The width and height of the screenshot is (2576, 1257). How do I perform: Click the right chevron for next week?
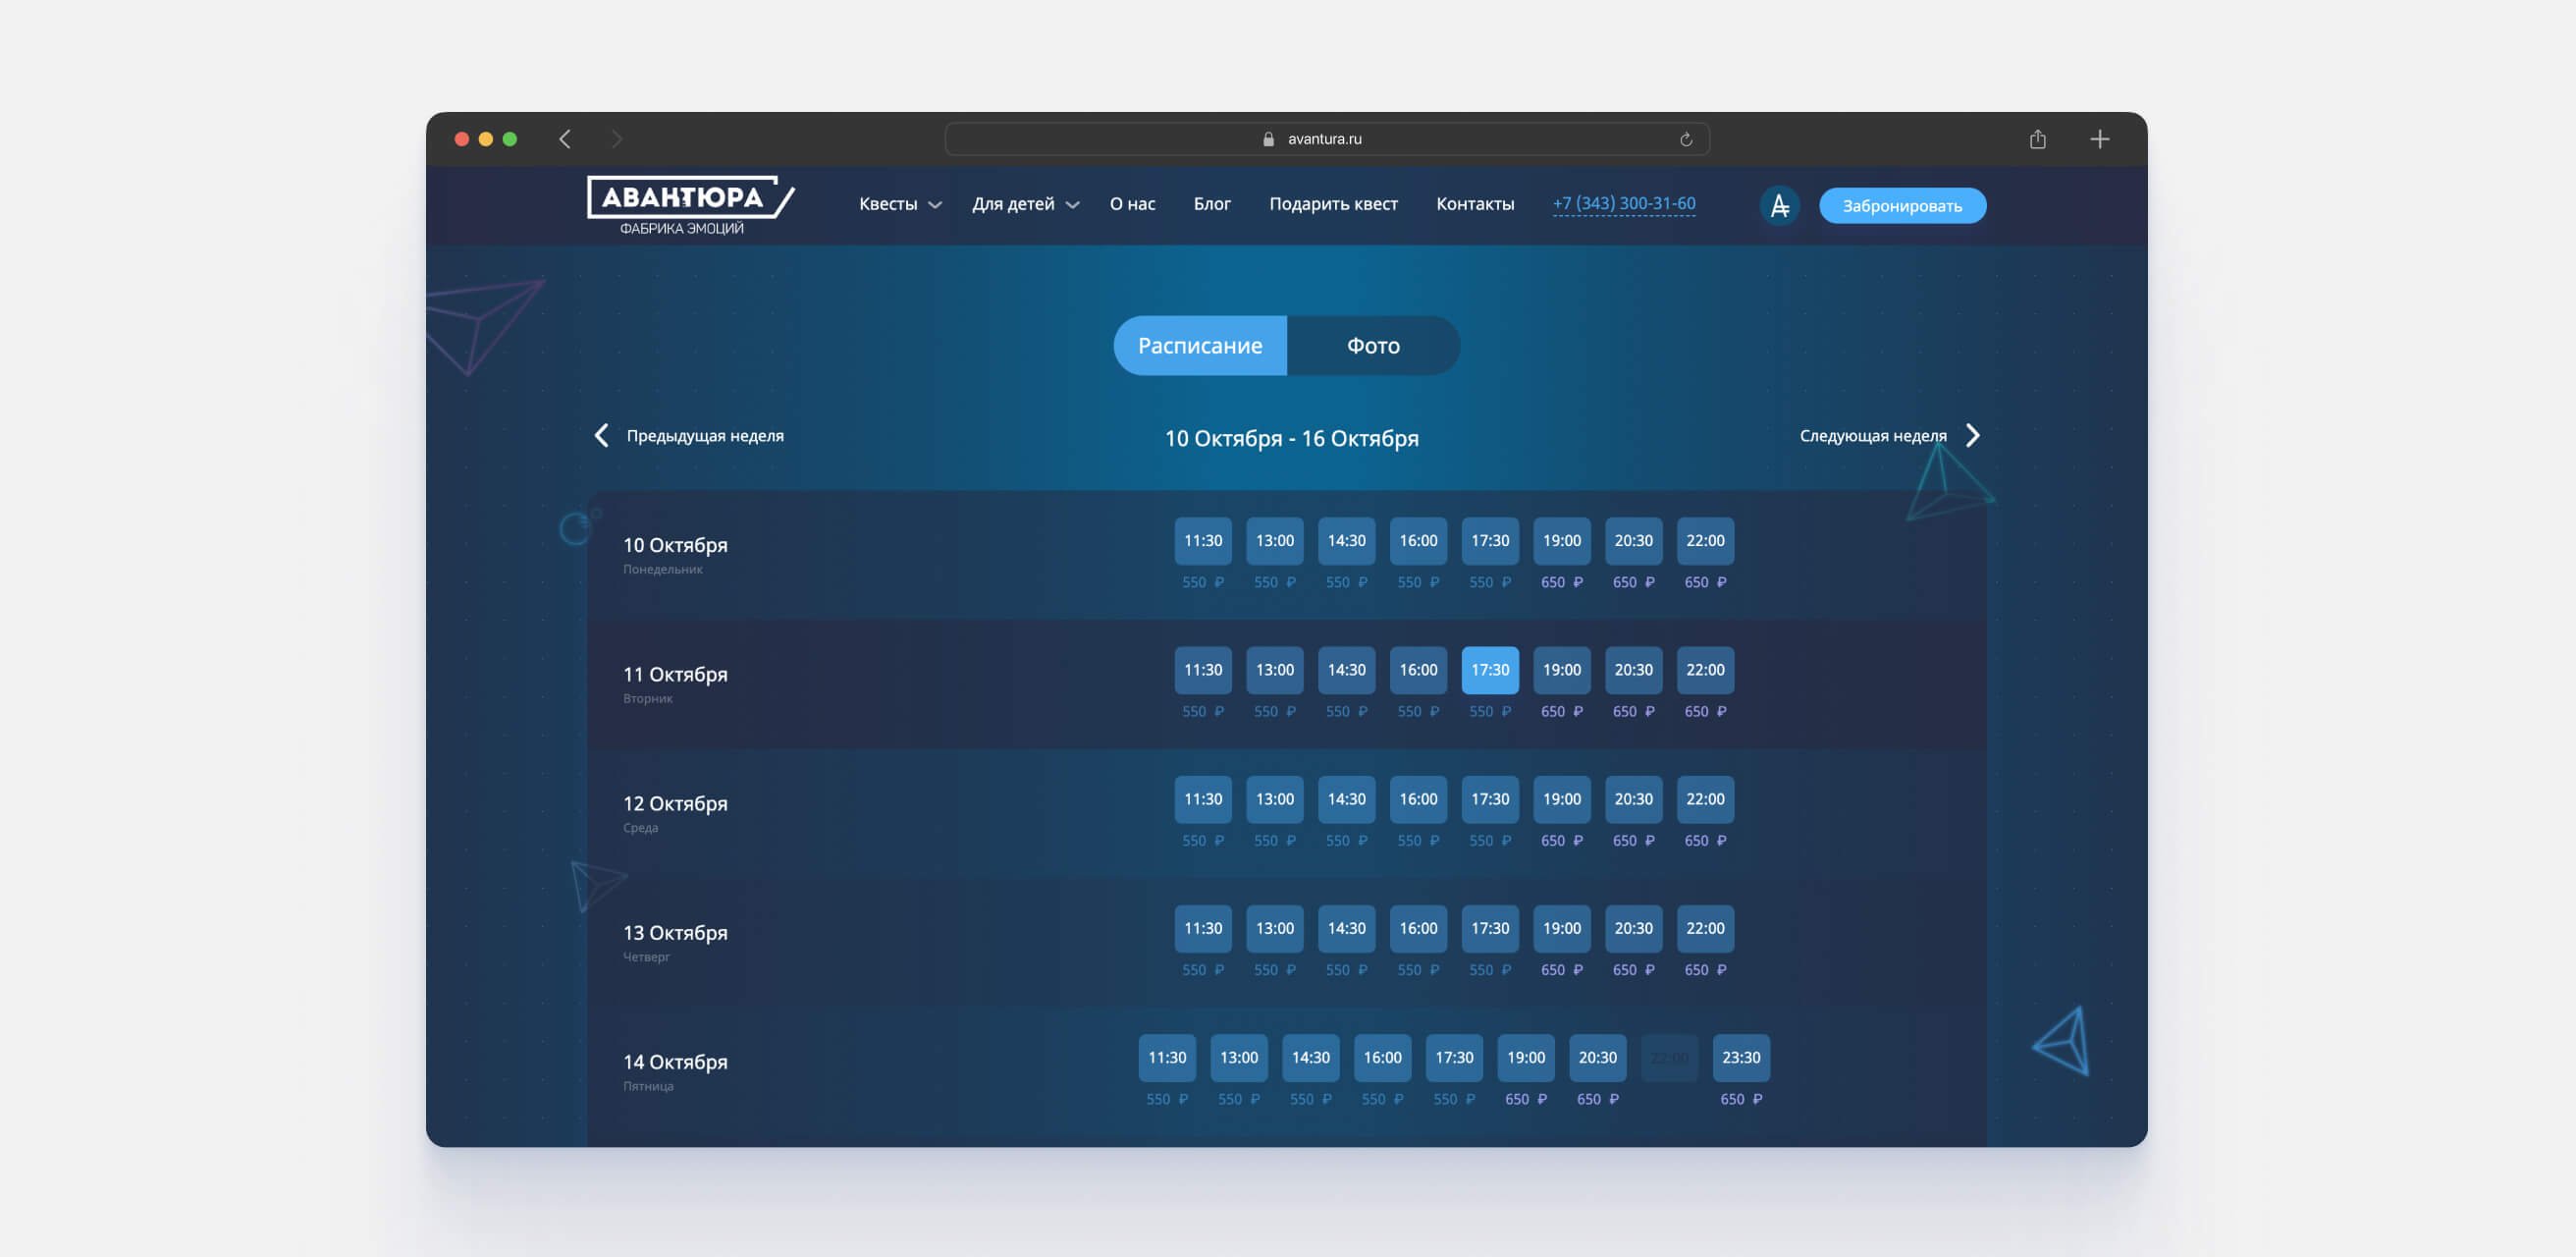tap(1972, 435)
